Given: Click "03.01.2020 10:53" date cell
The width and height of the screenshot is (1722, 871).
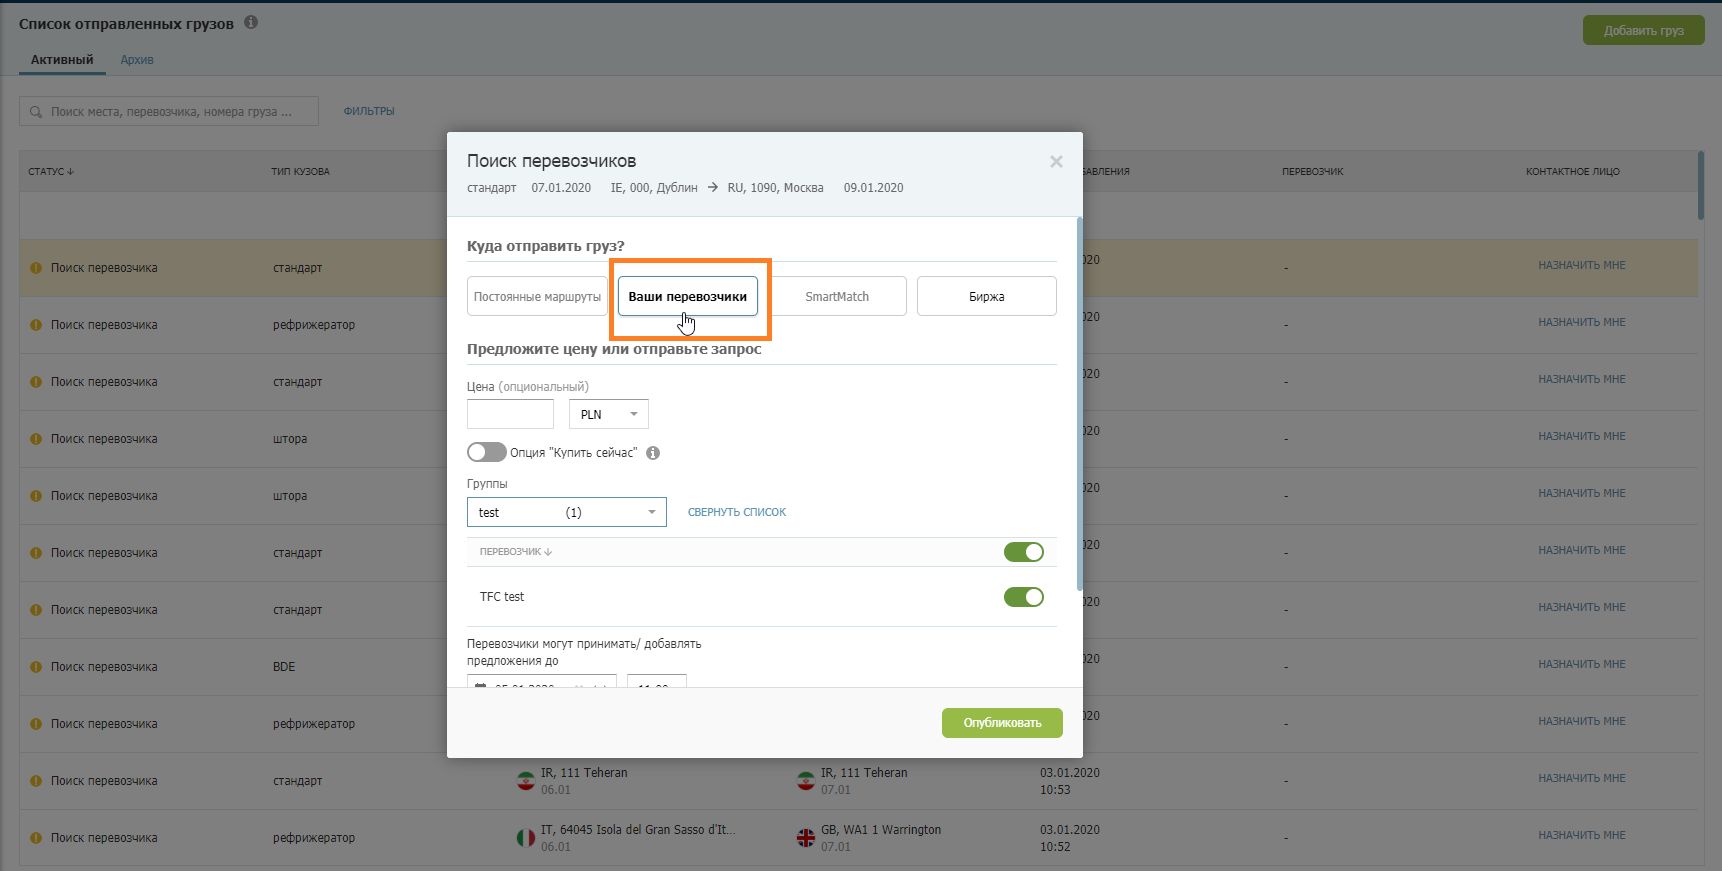Looking at the screenshot, I should [x=1070, y=781].
